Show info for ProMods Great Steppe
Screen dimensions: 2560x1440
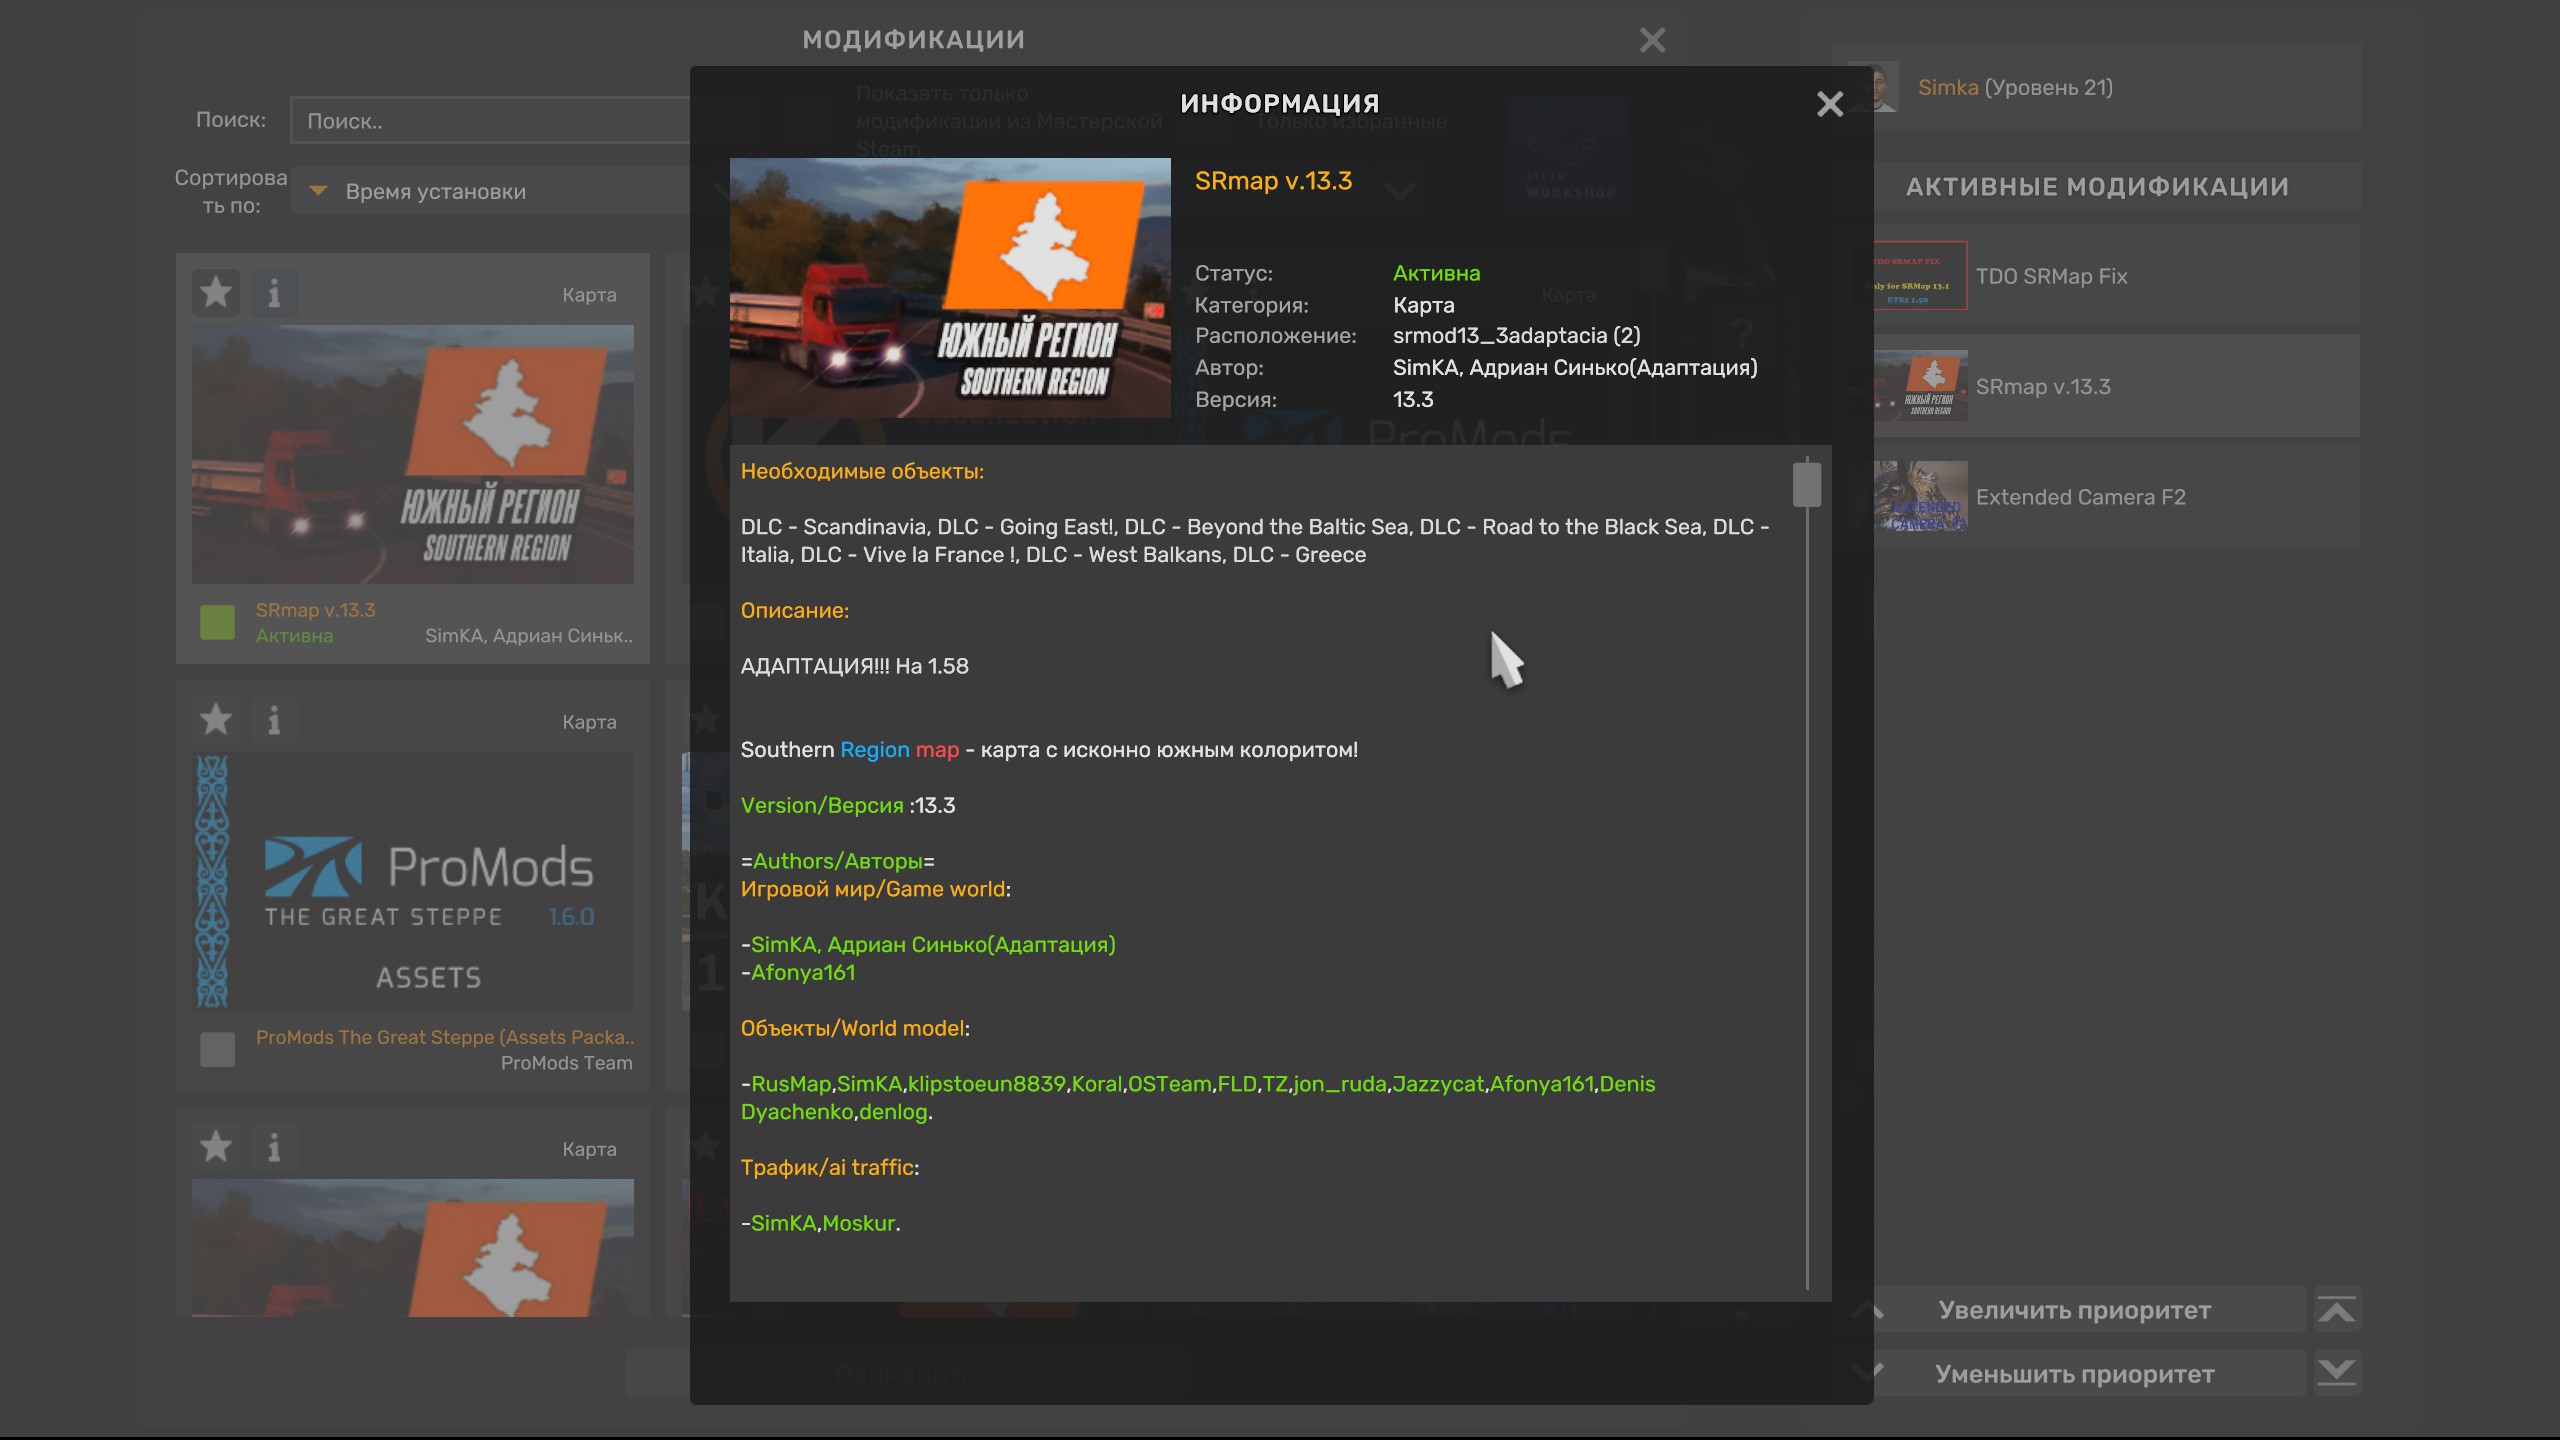274,720
